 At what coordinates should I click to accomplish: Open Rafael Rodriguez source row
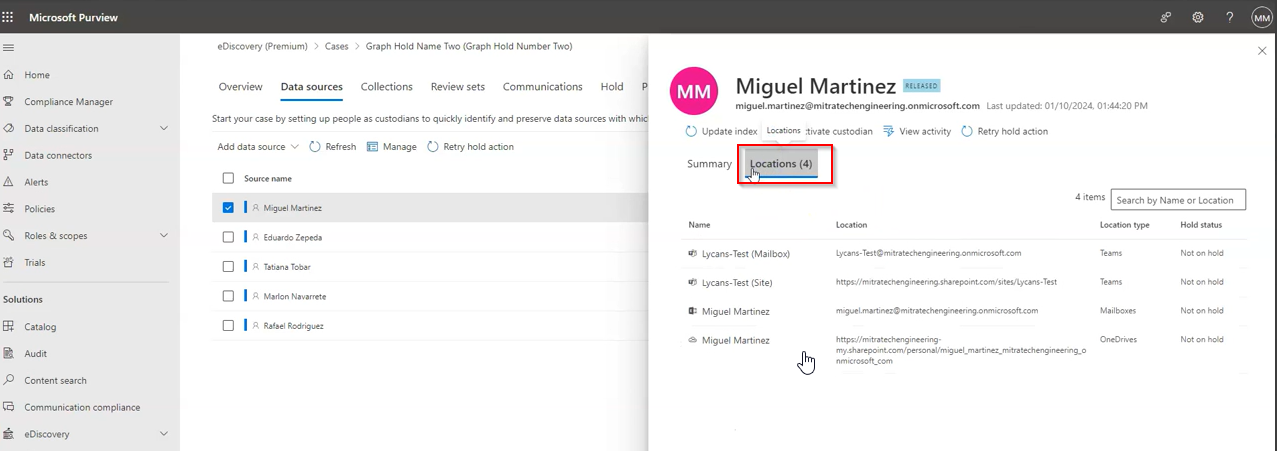tap(429, 326)
